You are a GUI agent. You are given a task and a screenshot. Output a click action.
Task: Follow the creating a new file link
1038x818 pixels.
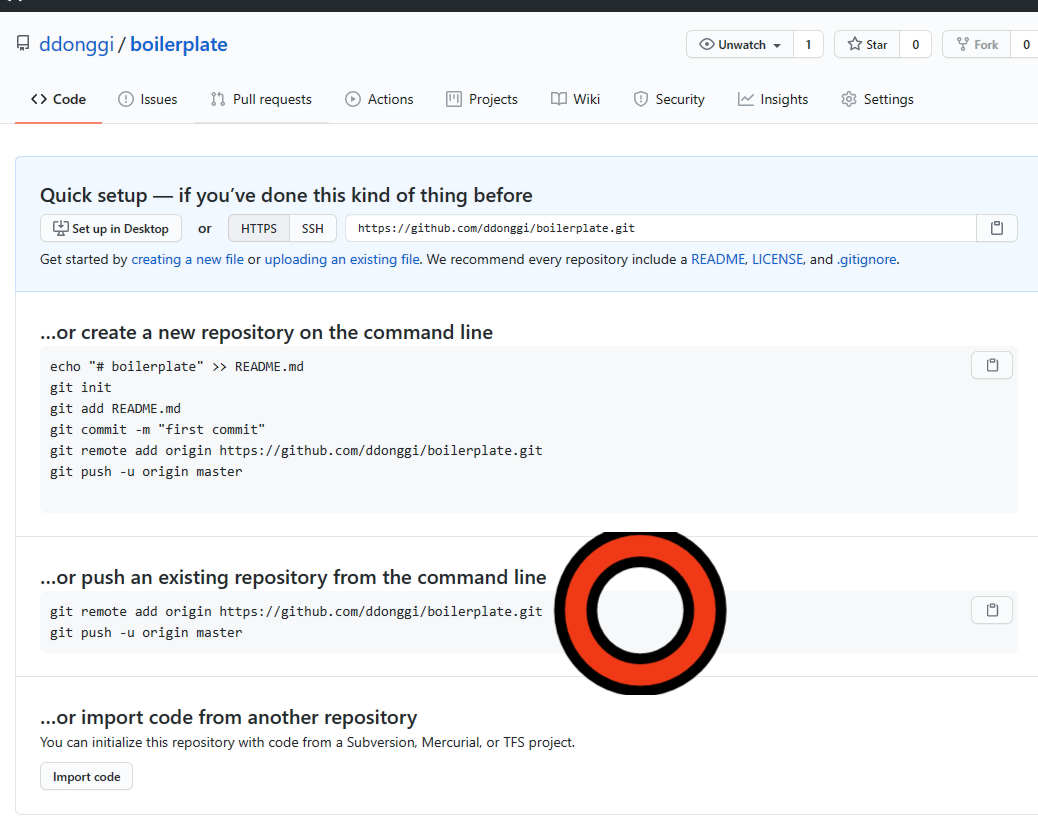[187, 259]
